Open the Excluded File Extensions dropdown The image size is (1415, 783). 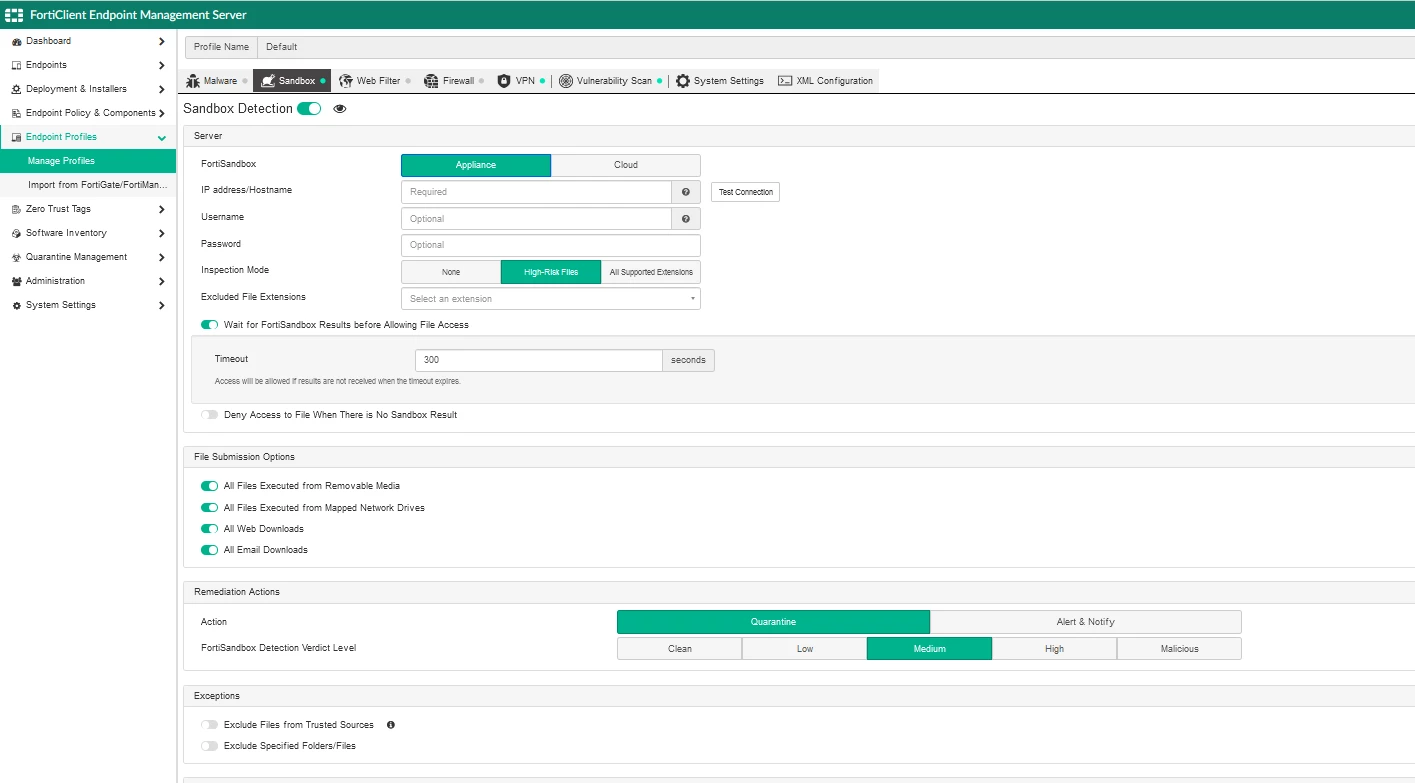(x=551, y=299)
